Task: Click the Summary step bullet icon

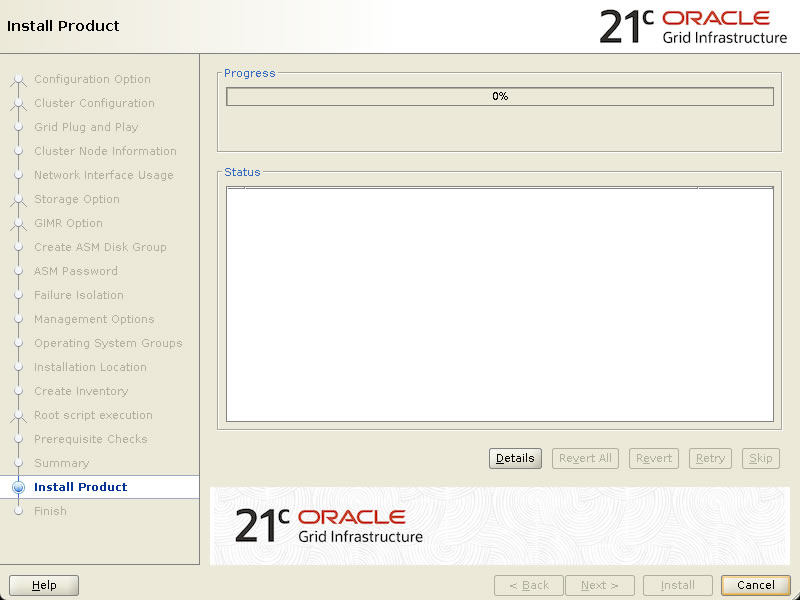Action: [x=18, y=463]
